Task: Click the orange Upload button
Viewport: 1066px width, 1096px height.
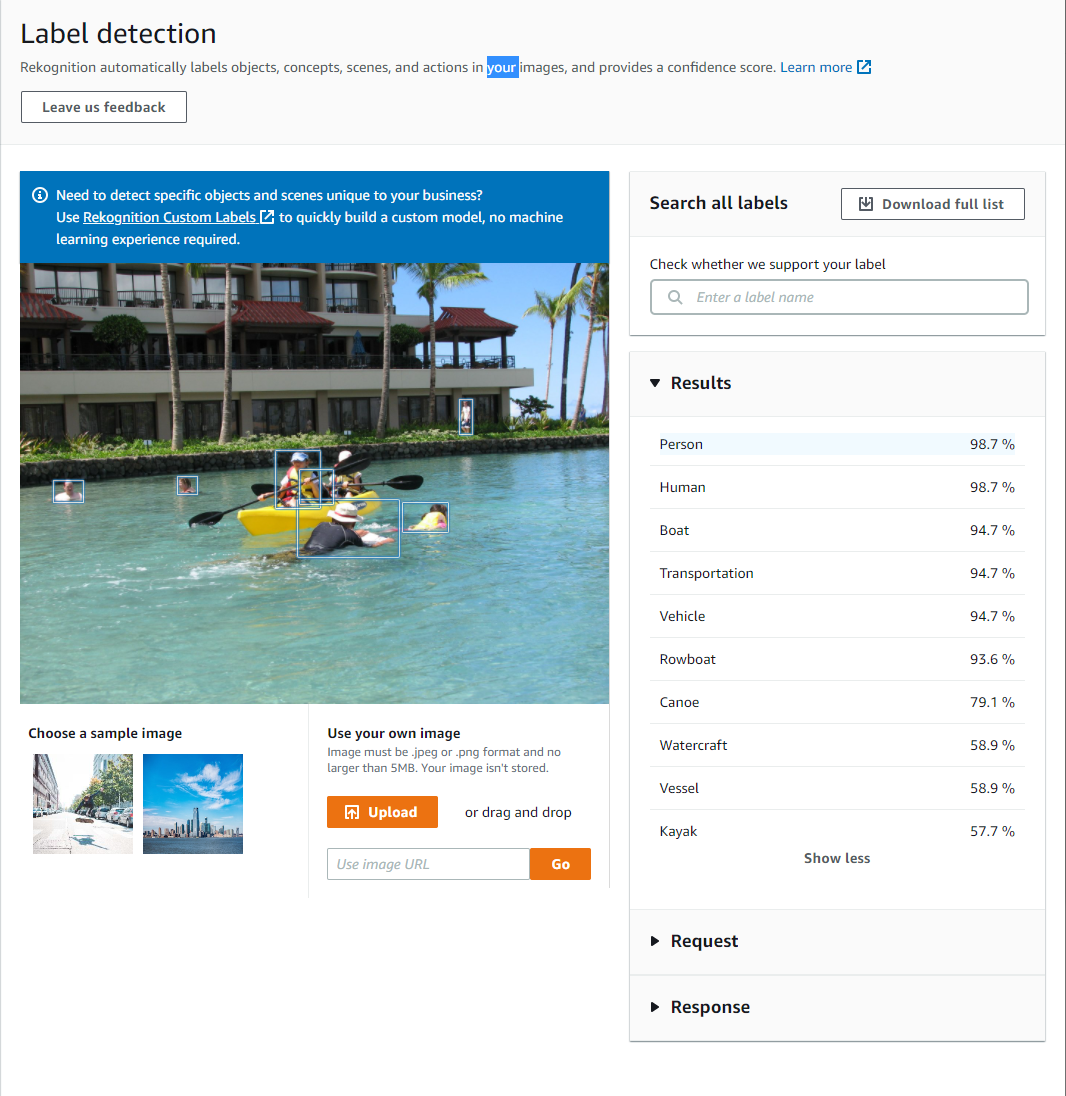Action: click(382, 812)
